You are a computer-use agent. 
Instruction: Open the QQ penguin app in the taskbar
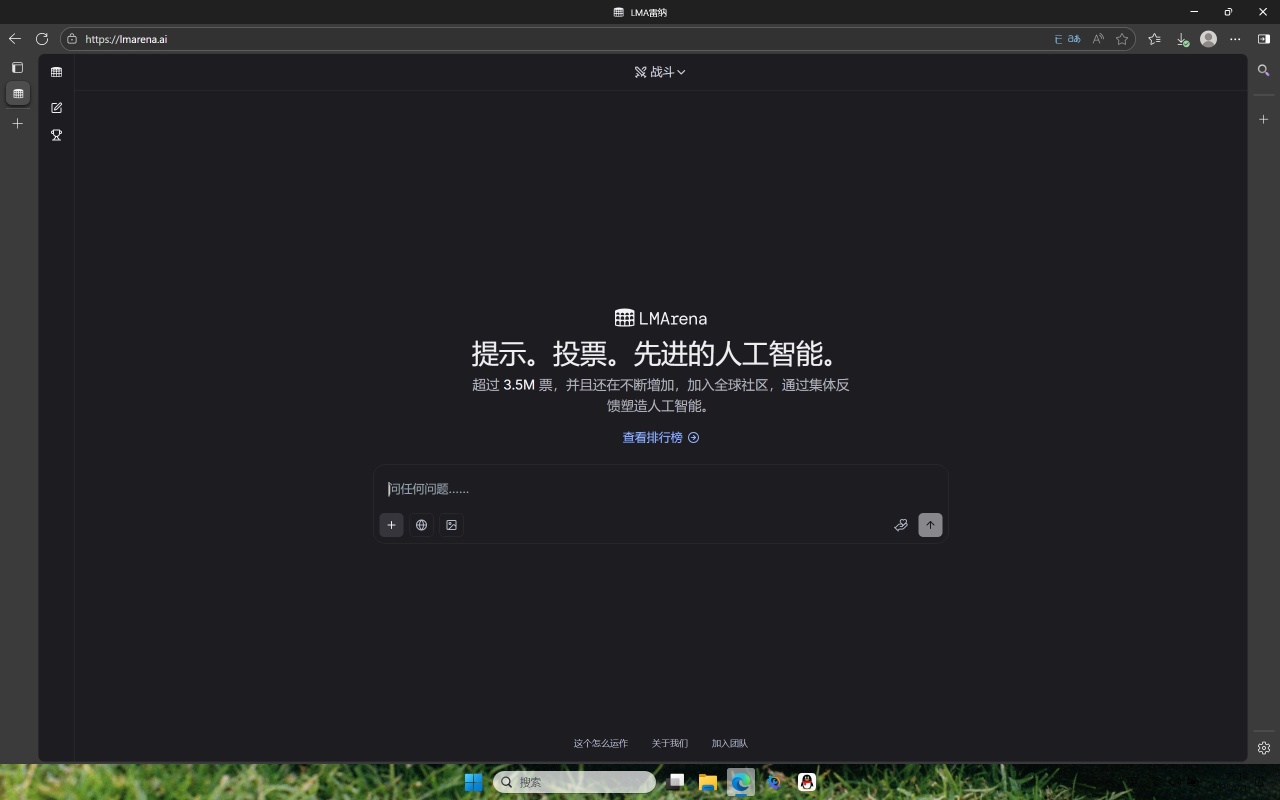(x=807, y=782)
